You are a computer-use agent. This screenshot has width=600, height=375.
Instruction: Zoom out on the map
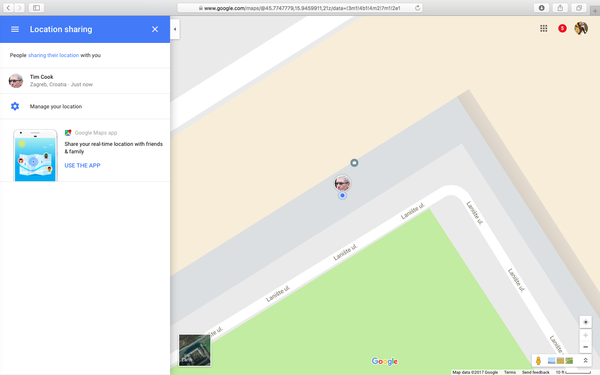tap(585, 347)
